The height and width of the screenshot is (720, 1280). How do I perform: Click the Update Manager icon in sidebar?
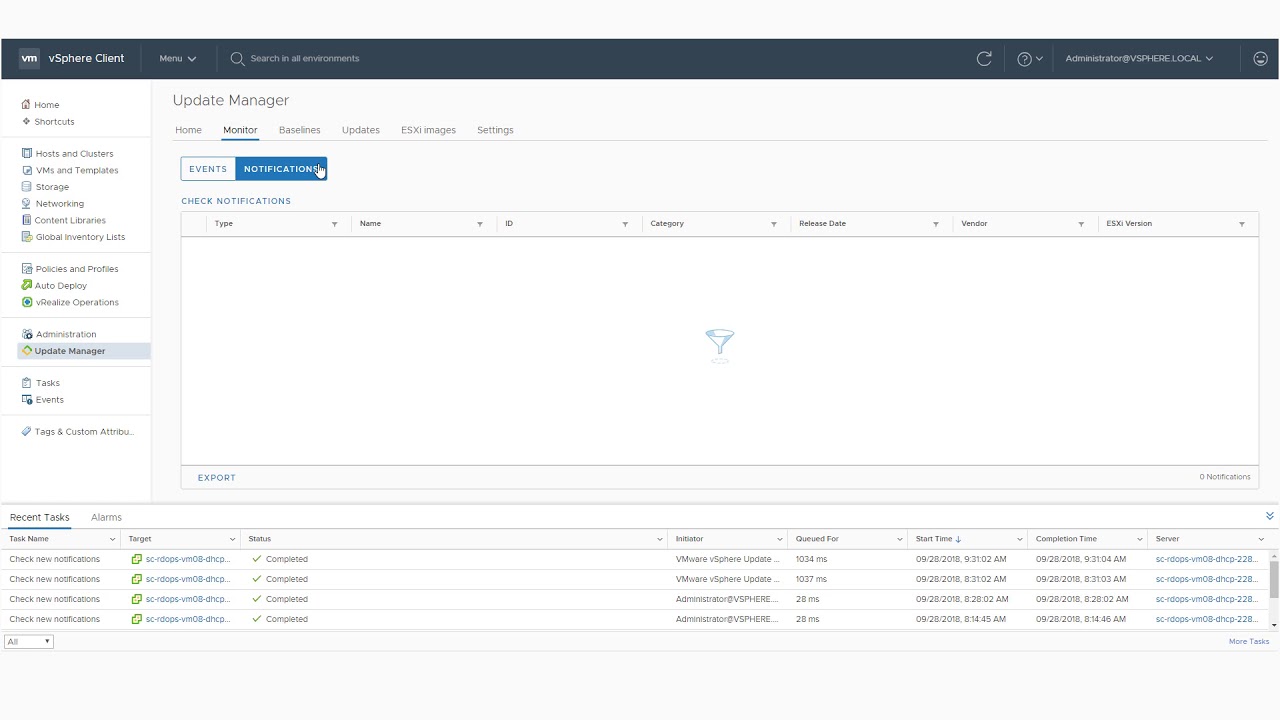[x=27, y=351]
